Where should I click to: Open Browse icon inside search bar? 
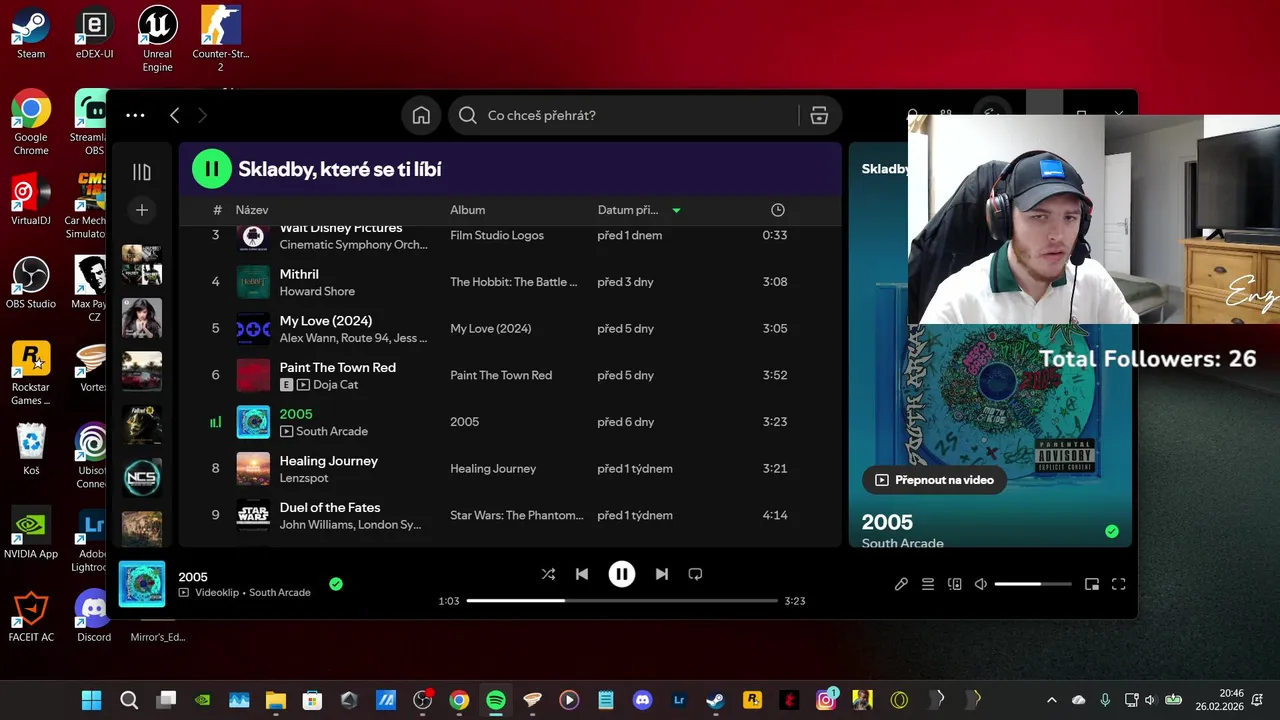click(x=819, y=115)
